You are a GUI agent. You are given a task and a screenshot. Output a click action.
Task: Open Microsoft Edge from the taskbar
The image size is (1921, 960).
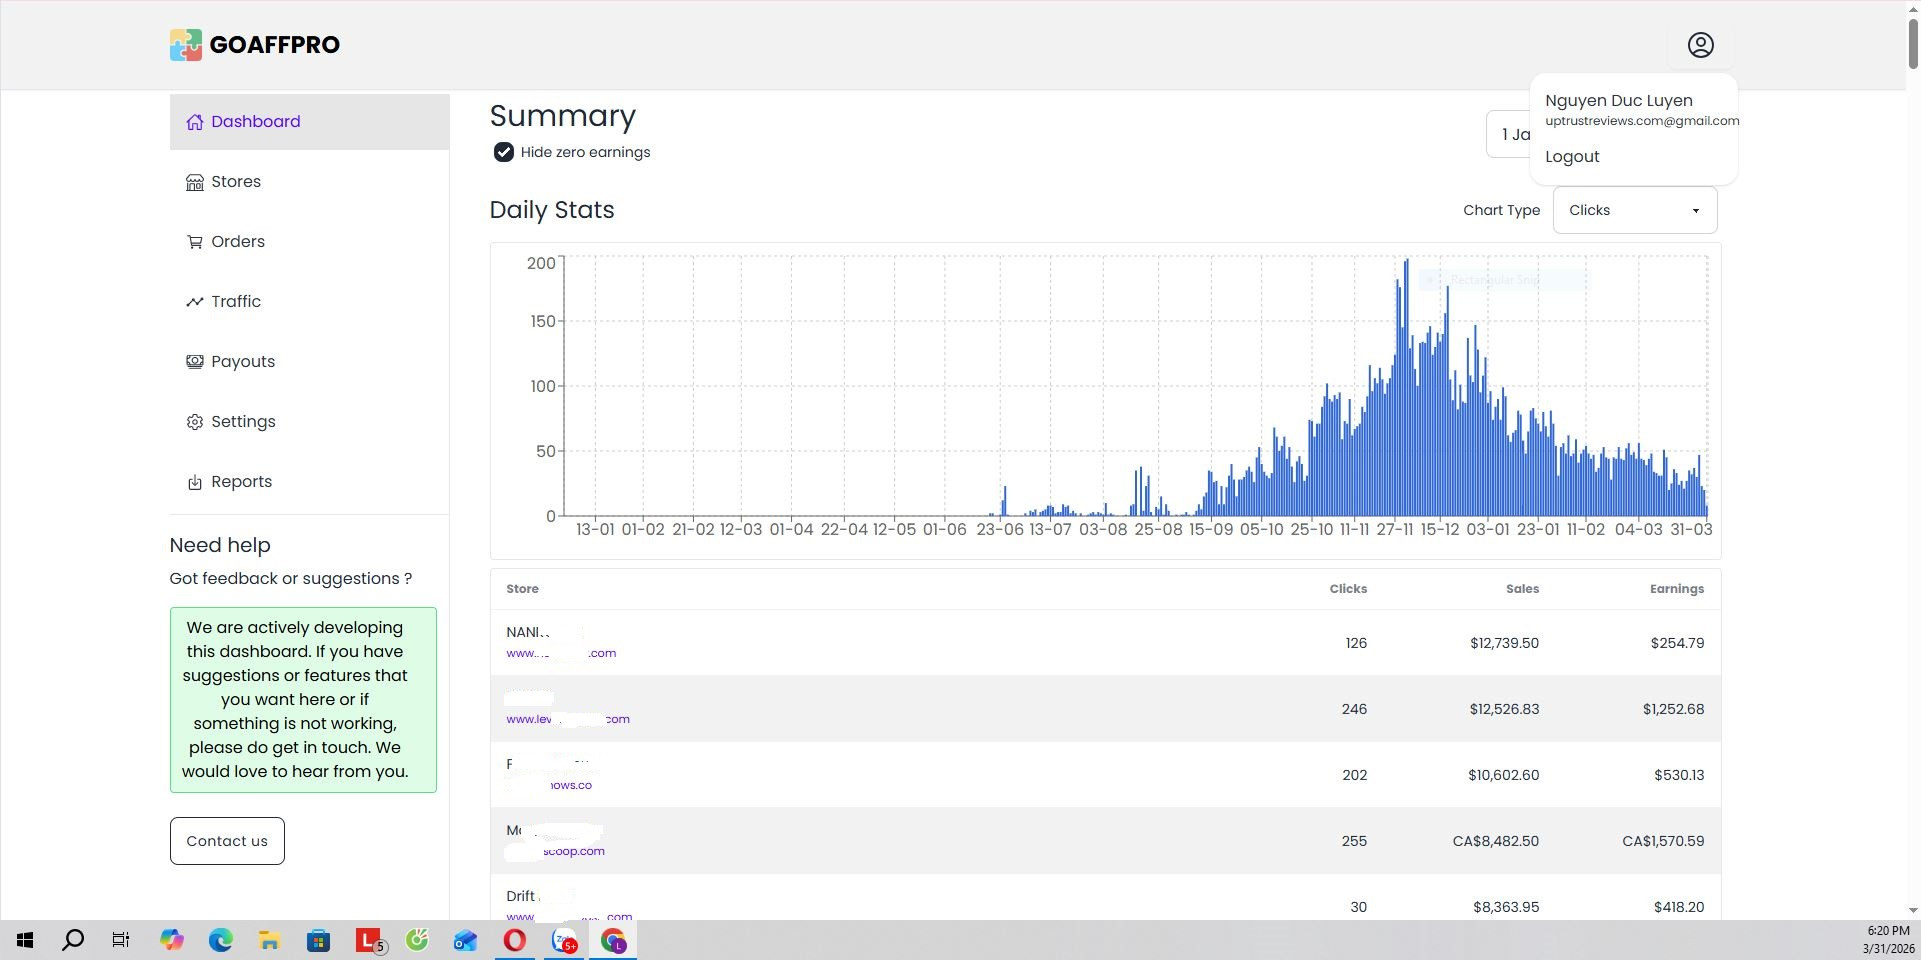[x=221, y=940]
